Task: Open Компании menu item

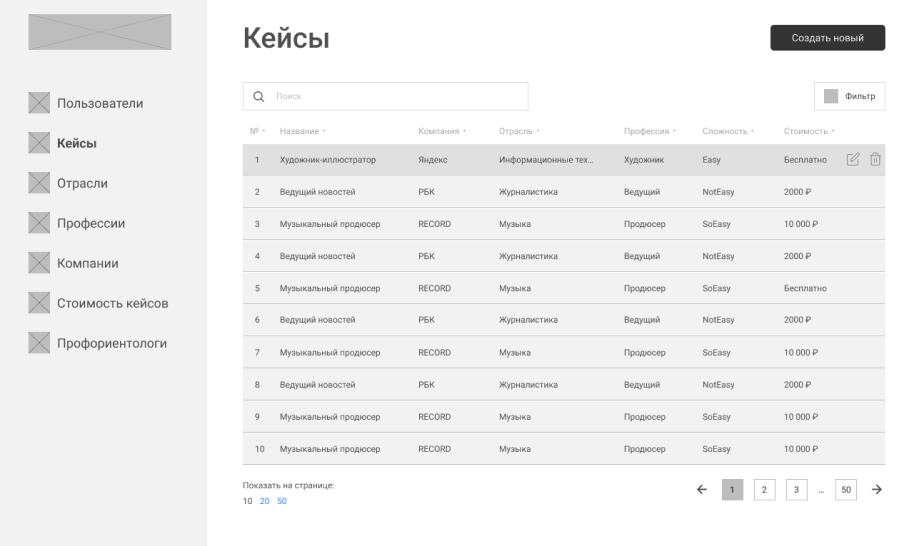Action: point(88,263)
